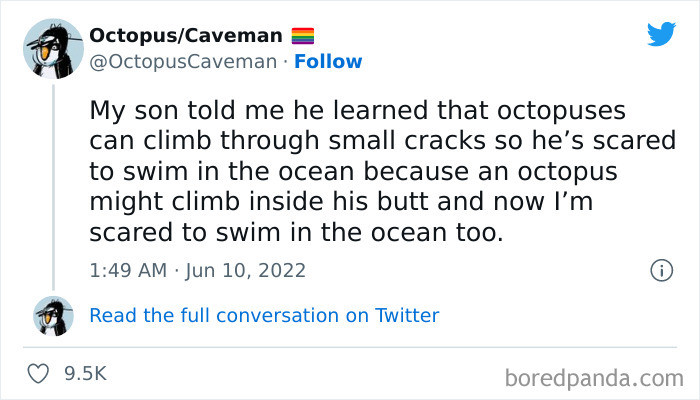Like the tweet with the heart icon
The width and height of the screenshot is (700, 400).
[x=39, y=374]
